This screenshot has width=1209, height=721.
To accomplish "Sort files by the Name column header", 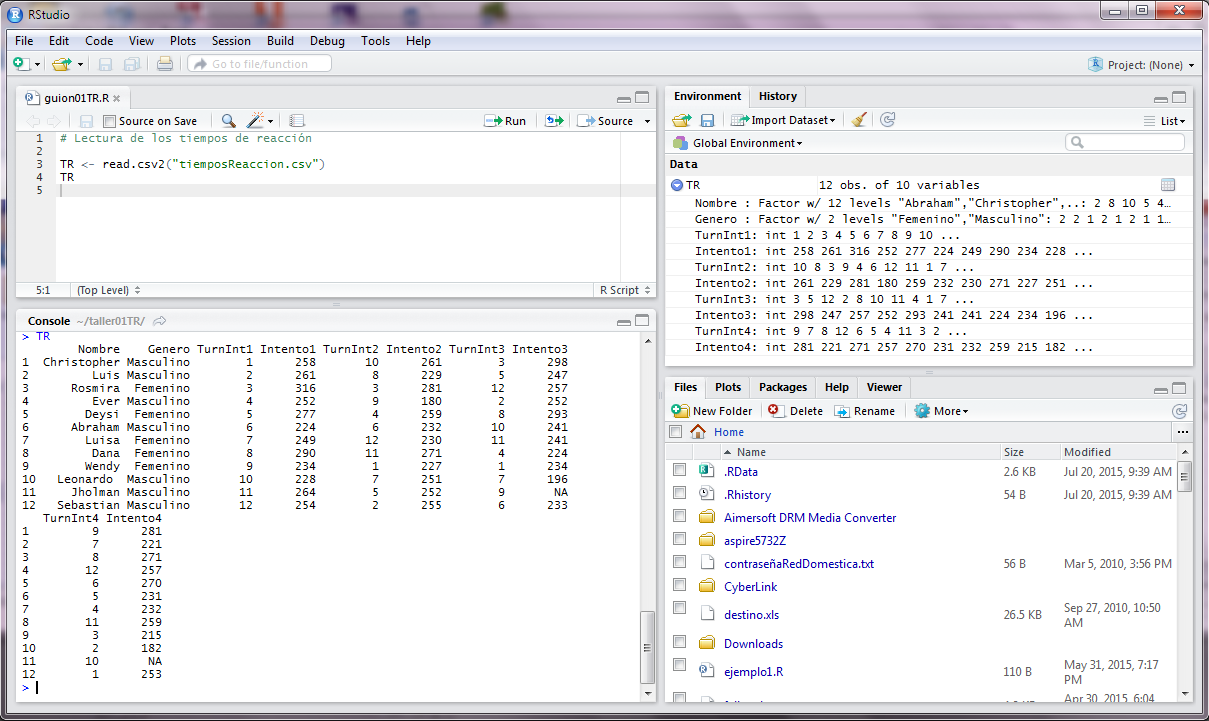I will pos(751,452).
